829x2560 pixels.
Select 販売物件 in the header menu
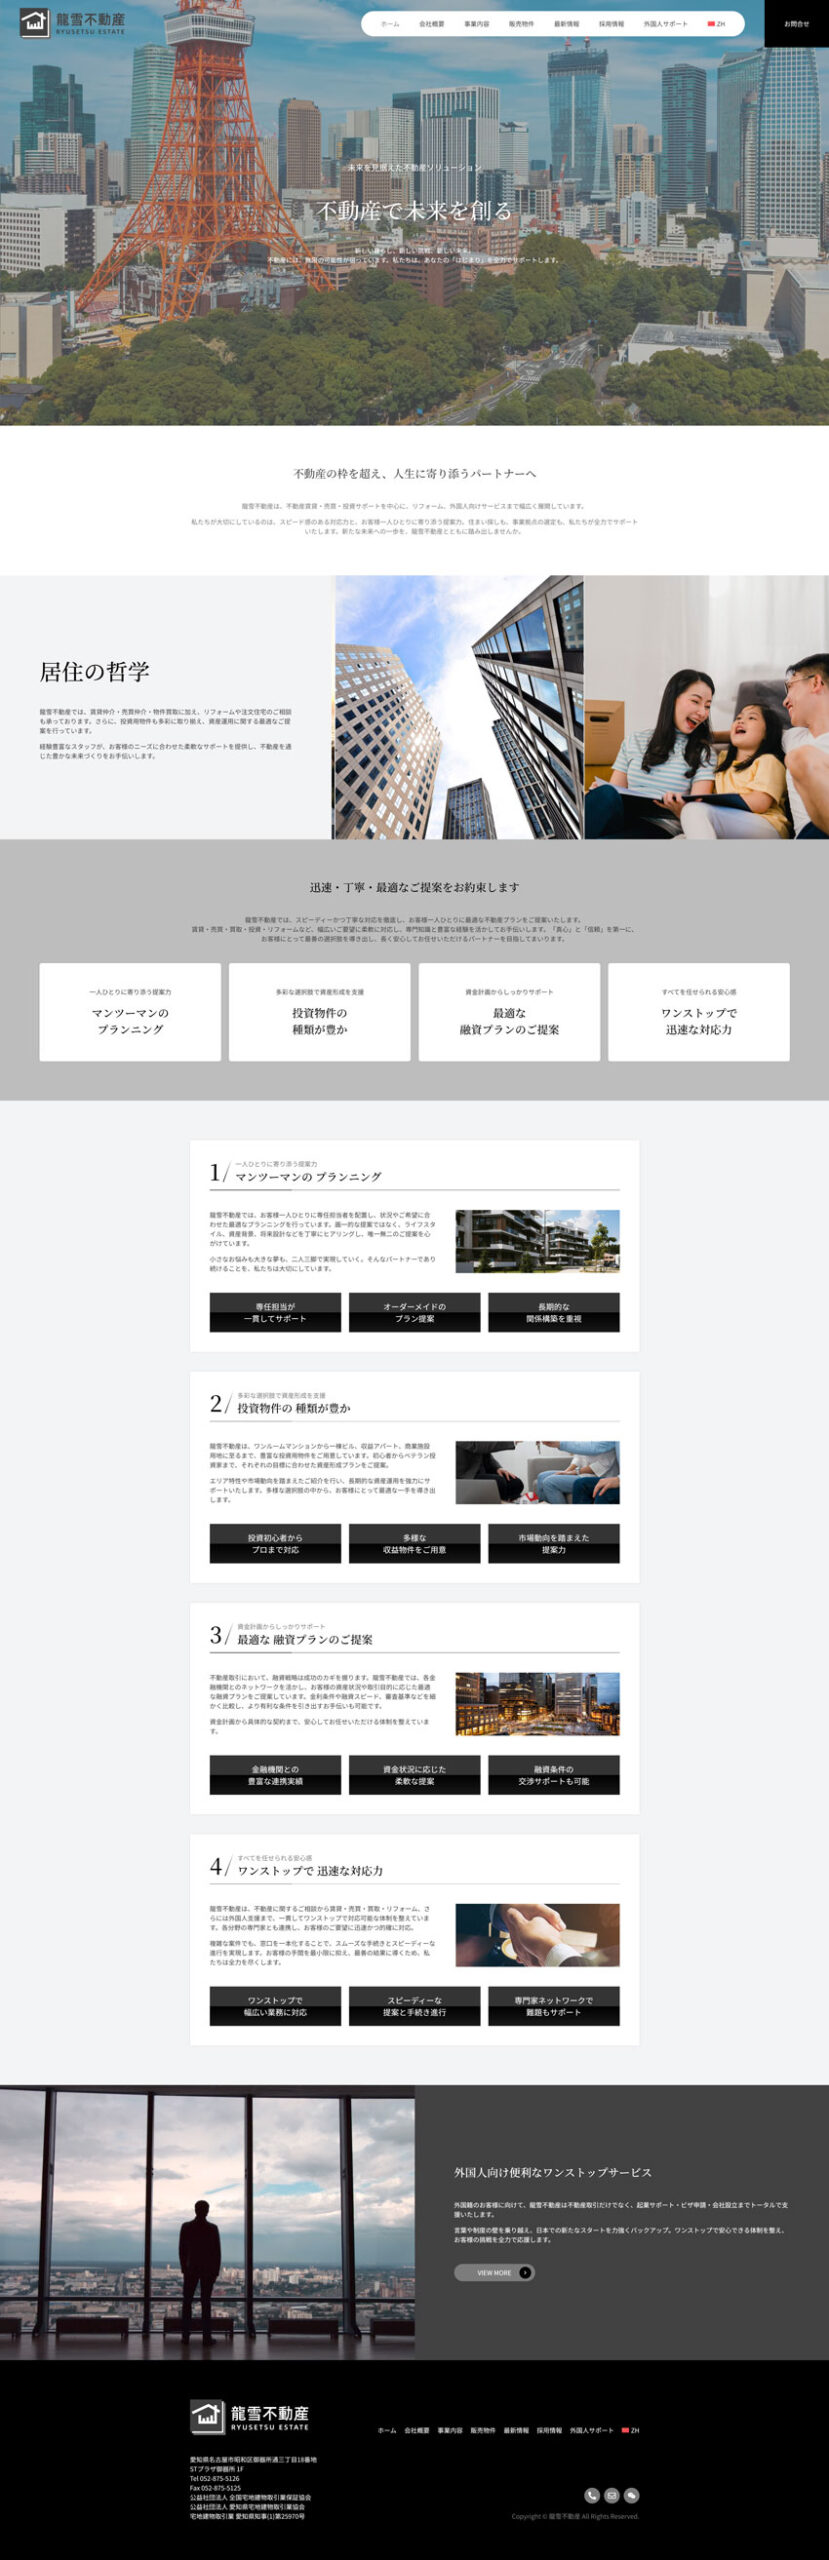click(x=521, y=24)
